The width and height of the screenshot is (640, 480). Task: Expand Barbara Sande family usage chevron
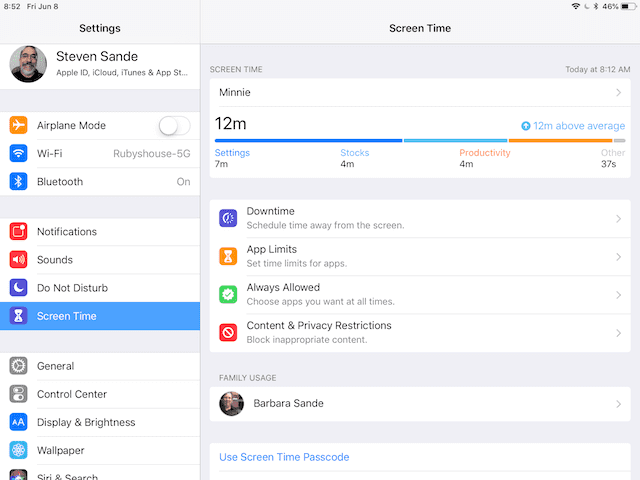pyautogui.click(x=619, y=404)
